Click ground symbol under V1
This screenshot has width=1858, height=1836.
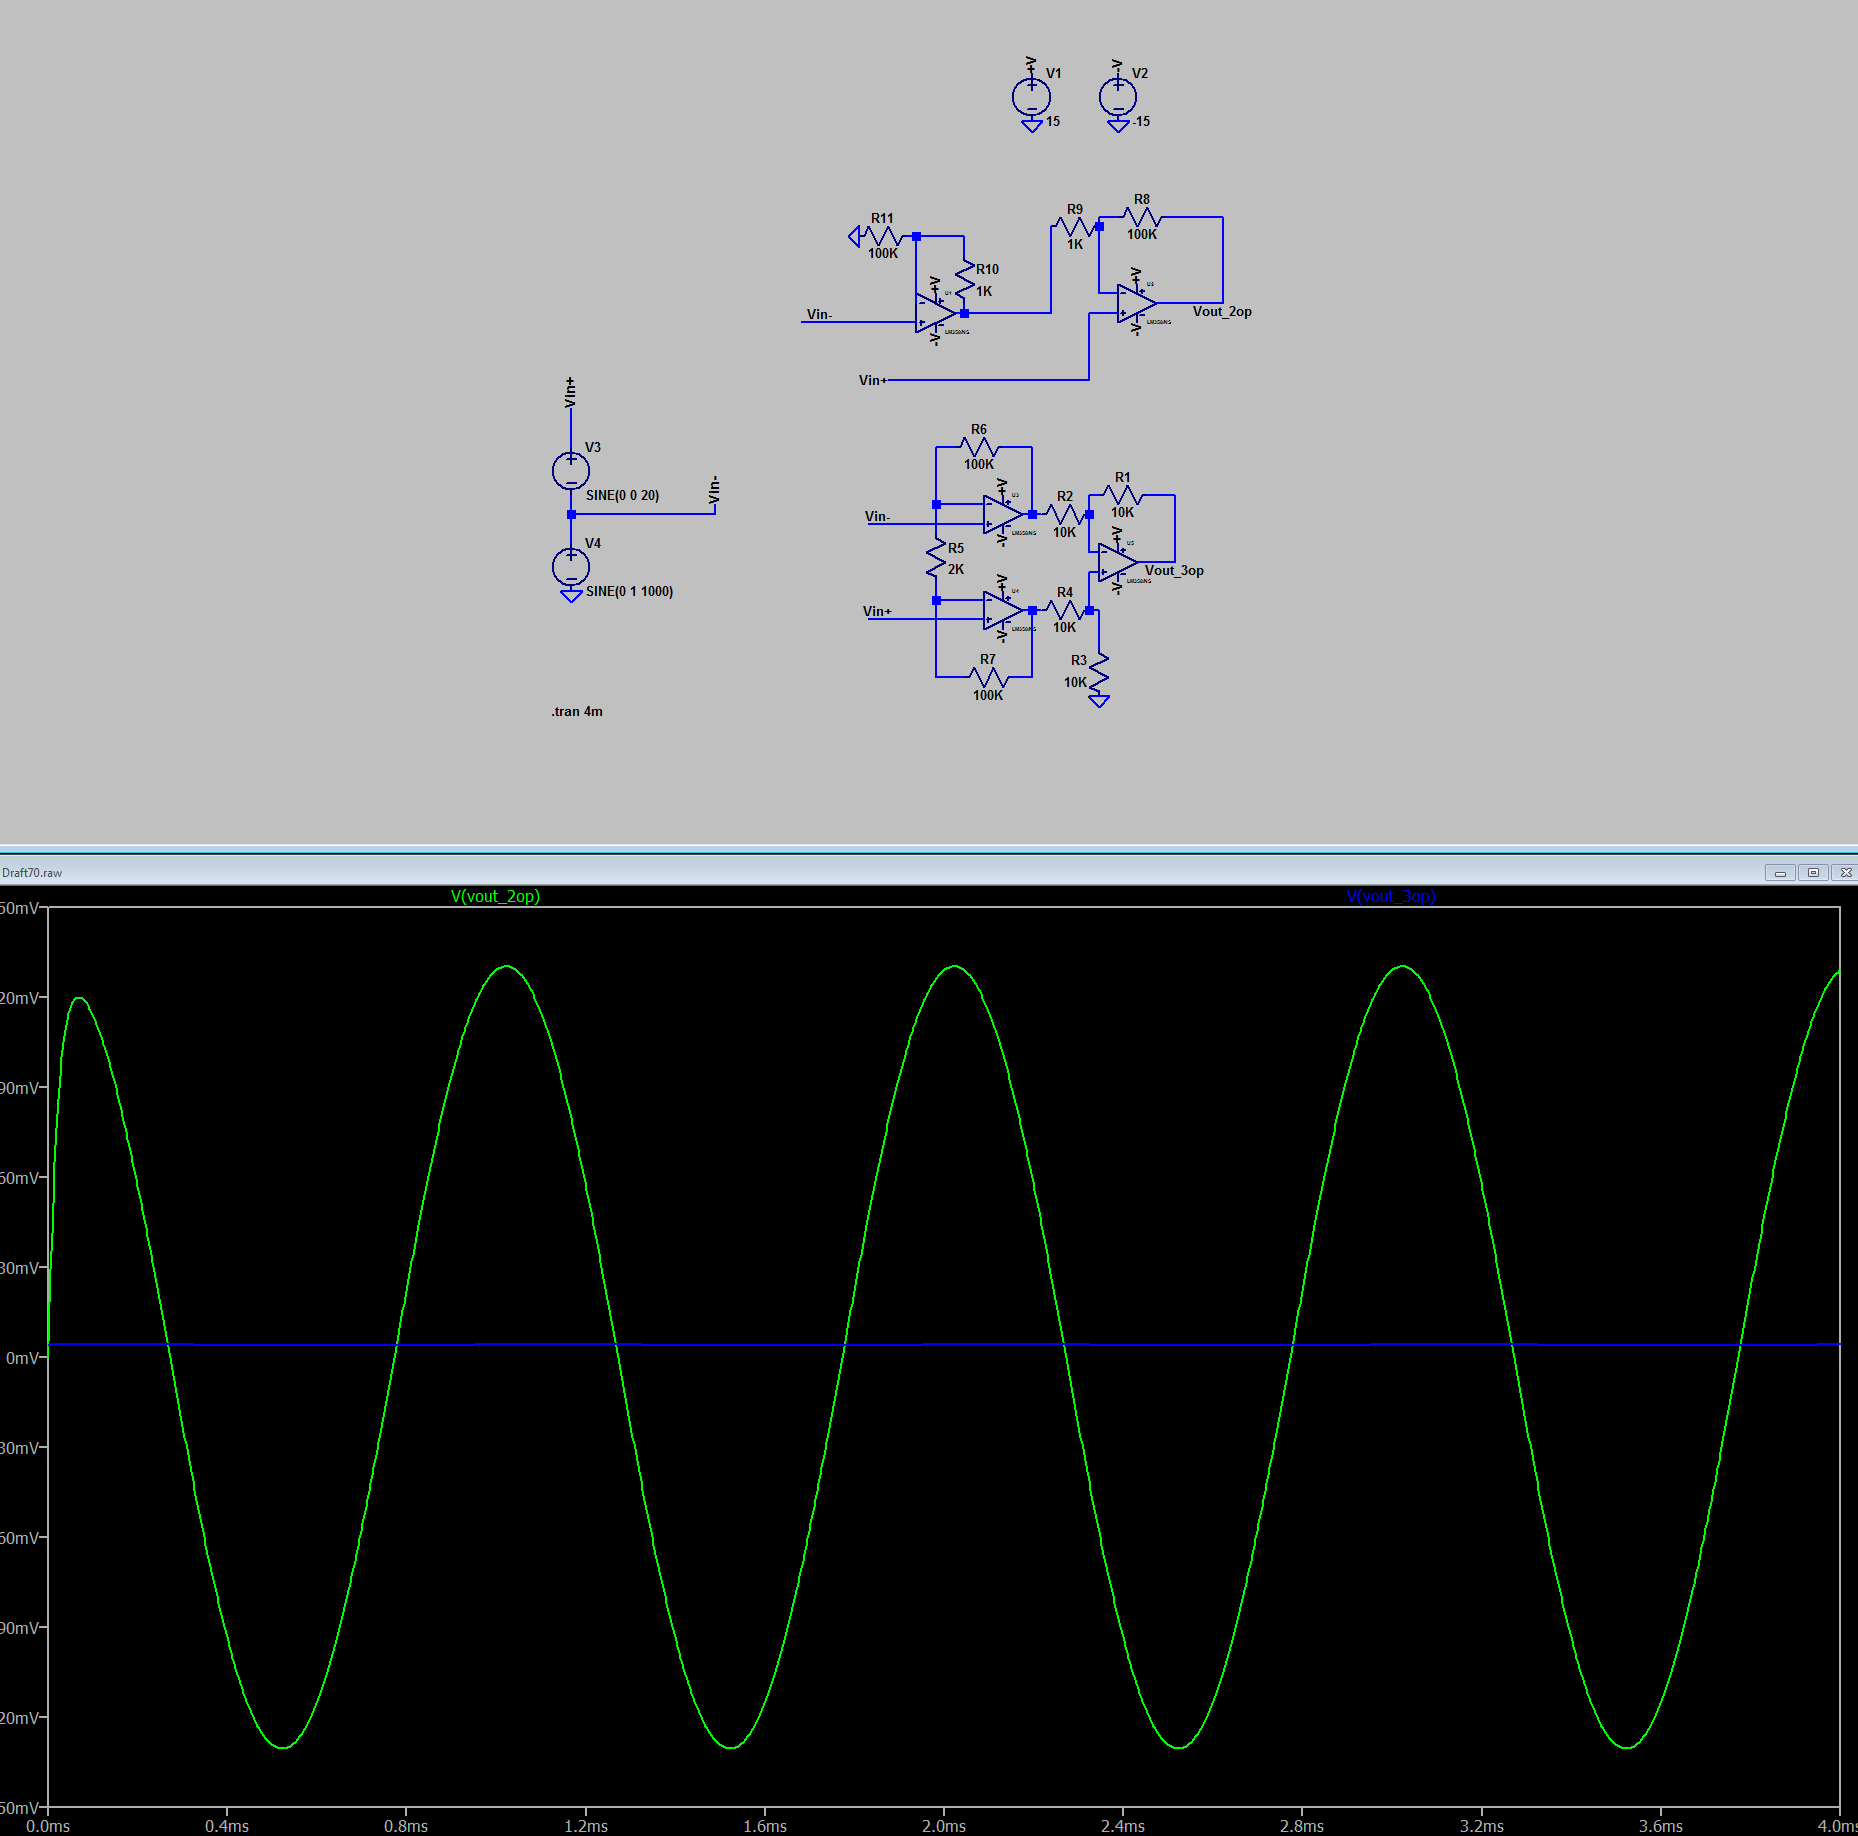point(1032,126)
